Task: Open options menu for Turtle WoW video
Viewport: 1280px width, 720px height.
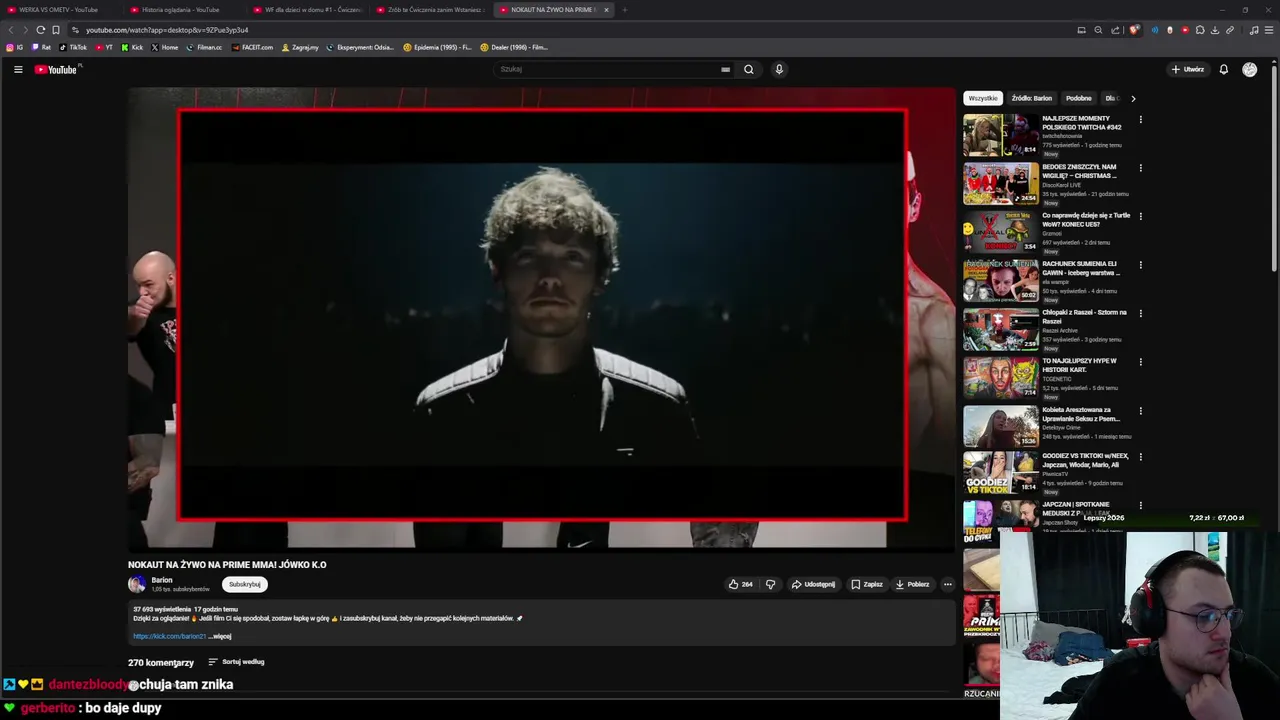Action: (x=1140, y=216)
